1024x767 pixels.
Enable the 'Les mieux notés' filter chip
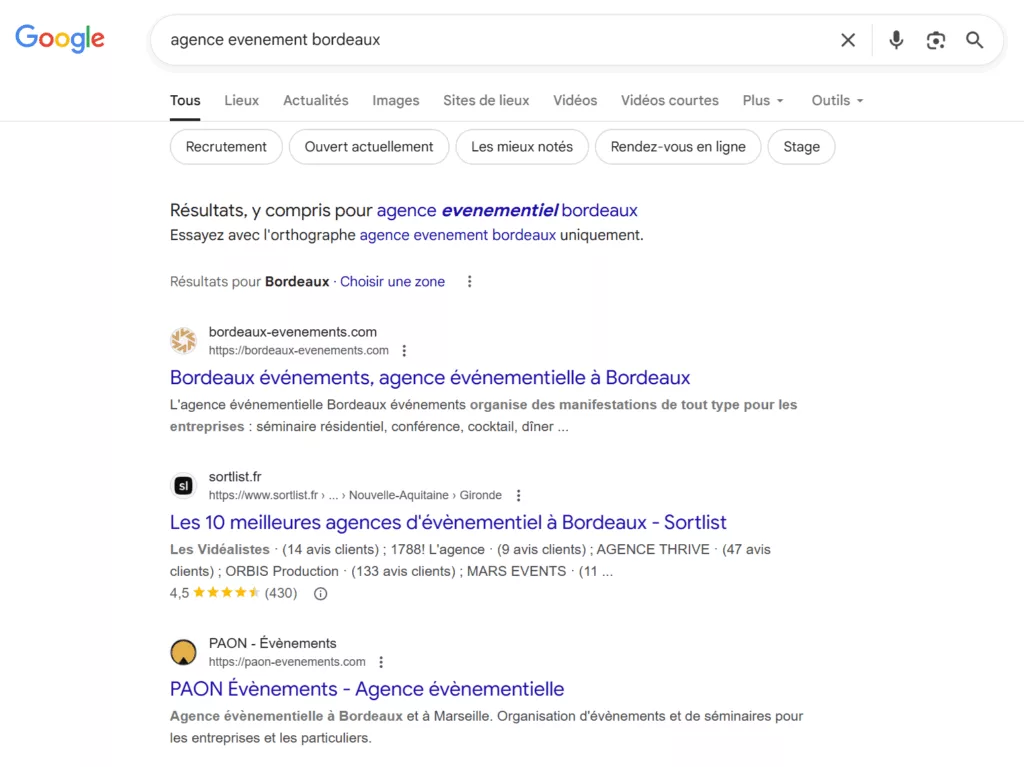tap(522, 147)
